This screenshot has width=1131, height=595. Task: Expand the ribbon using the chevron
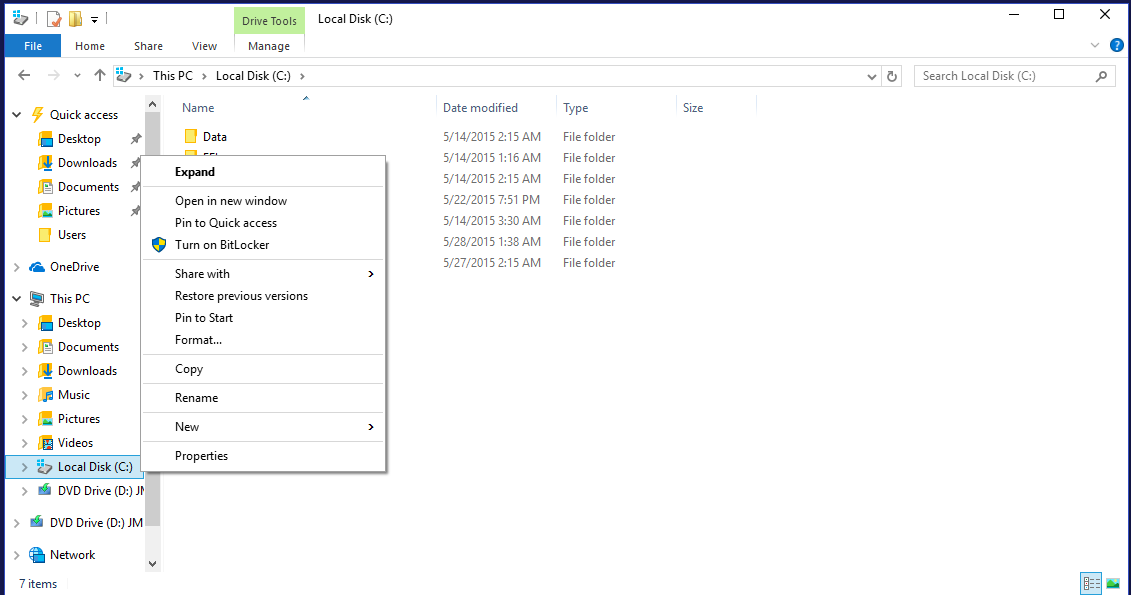point(1095,45)
